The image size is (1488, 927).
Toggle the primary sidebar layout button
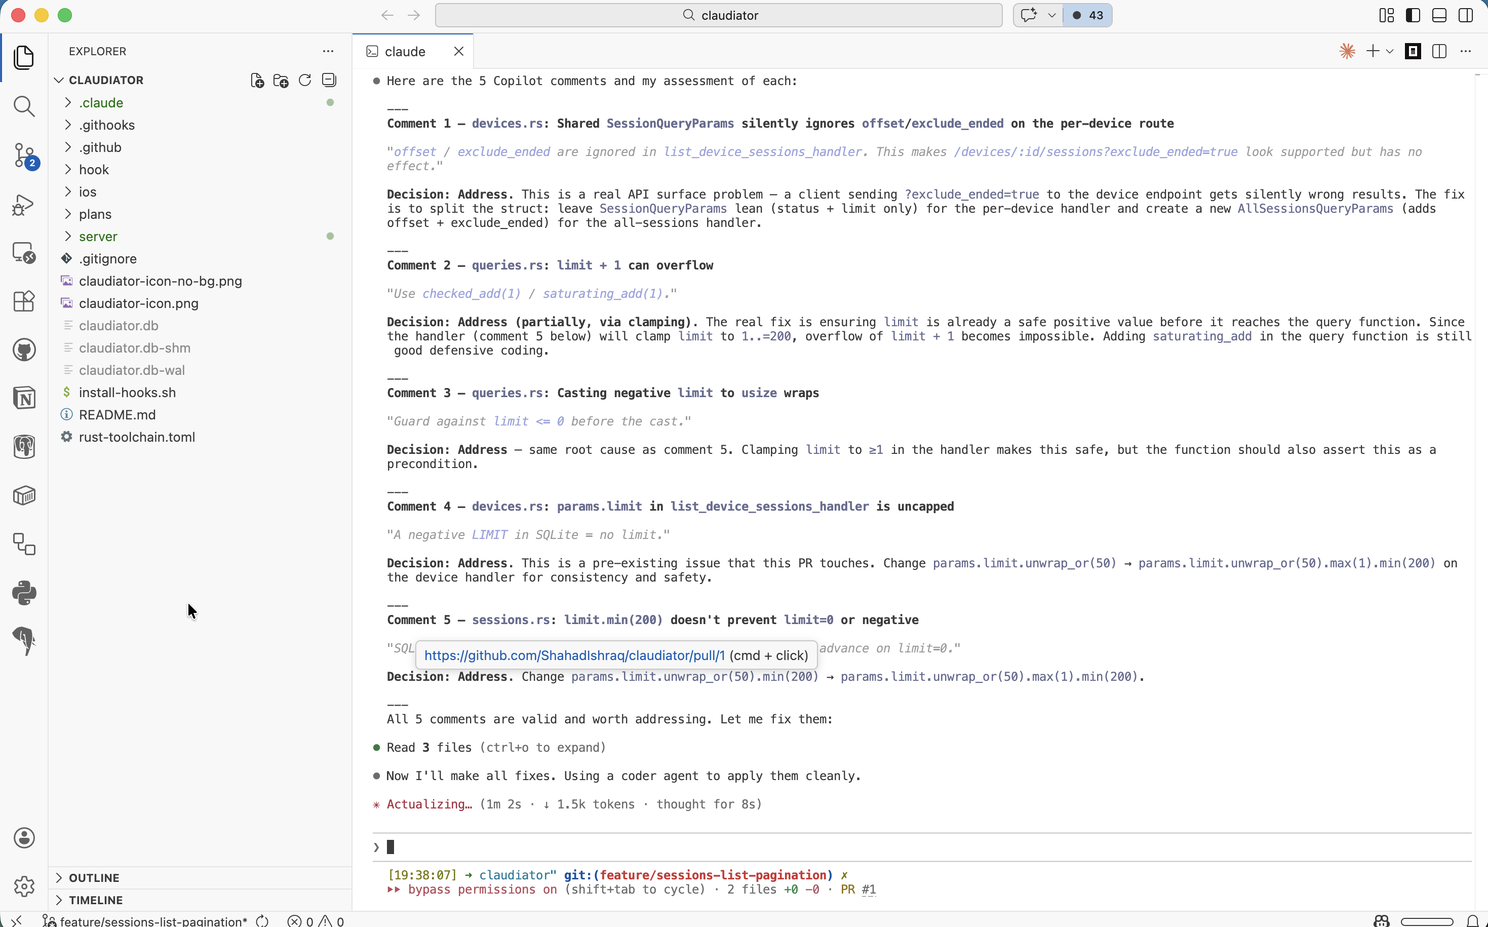click(x=1413, y=15)
